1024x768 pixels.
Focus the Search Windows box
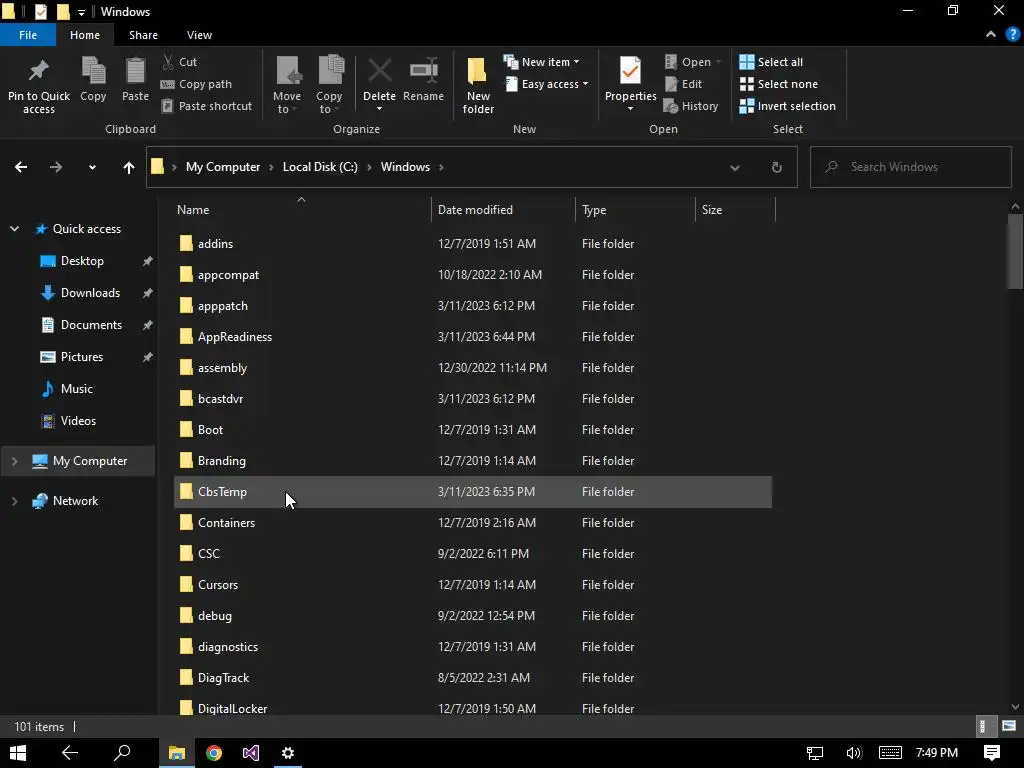pyautogui.click(x=910, y=167)
